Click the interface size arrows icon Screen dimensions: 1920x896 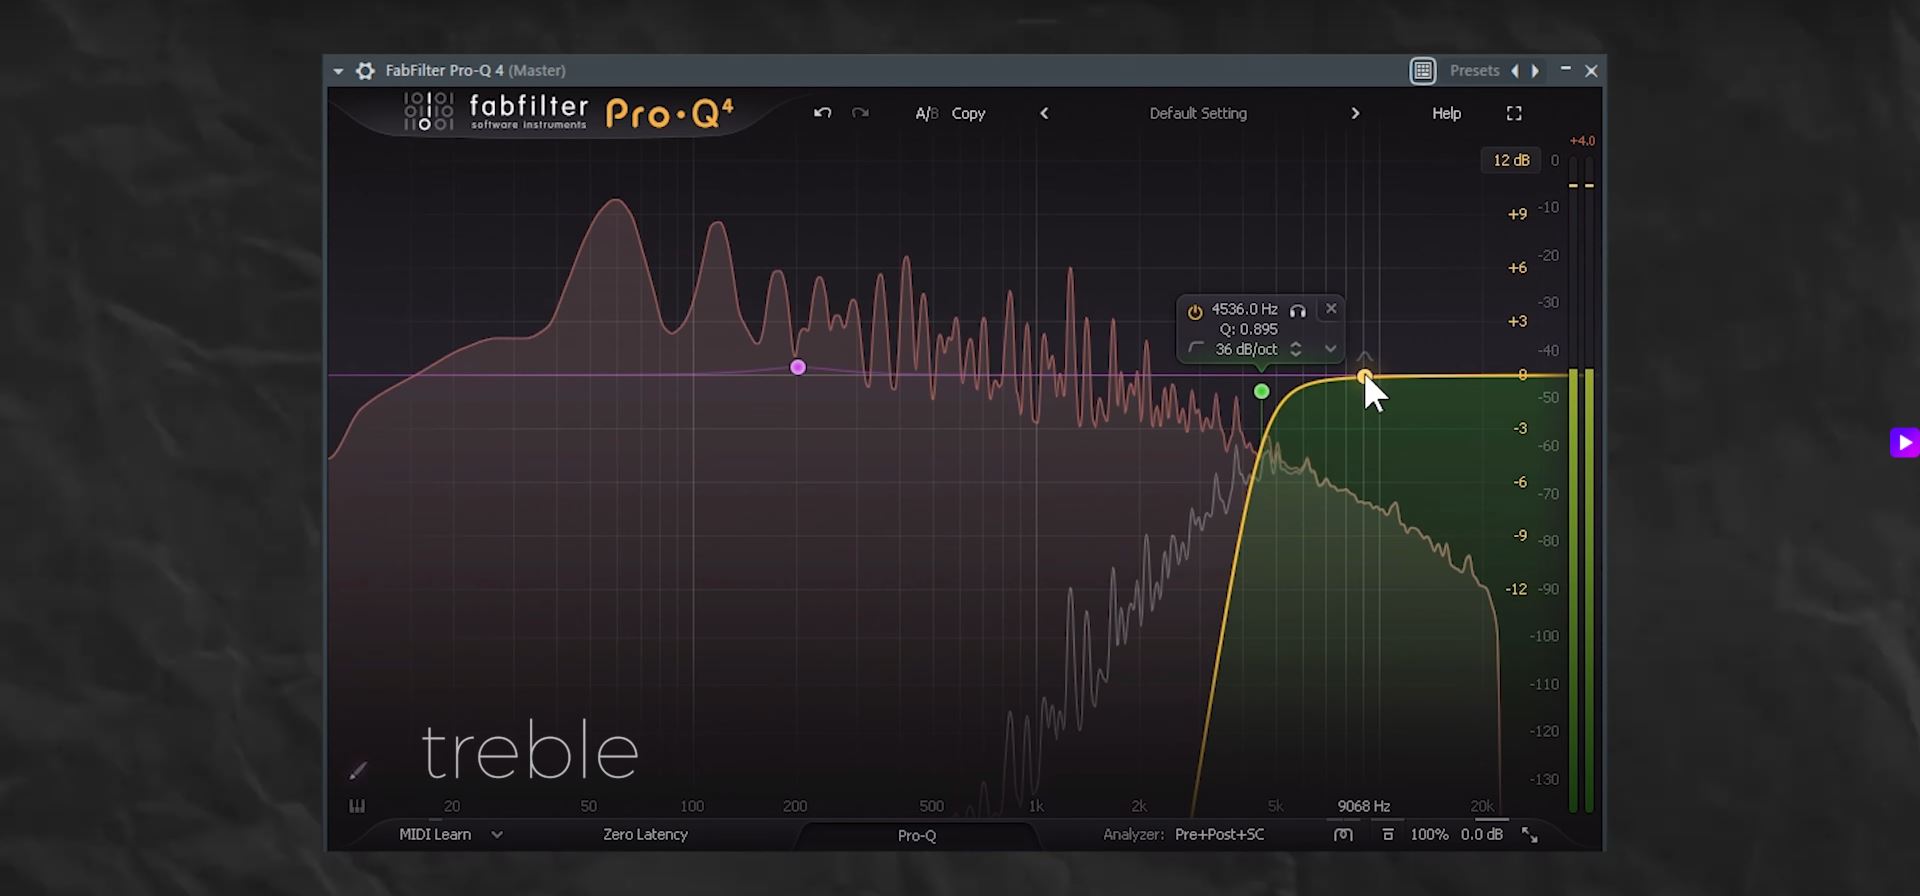point(1530,834)
